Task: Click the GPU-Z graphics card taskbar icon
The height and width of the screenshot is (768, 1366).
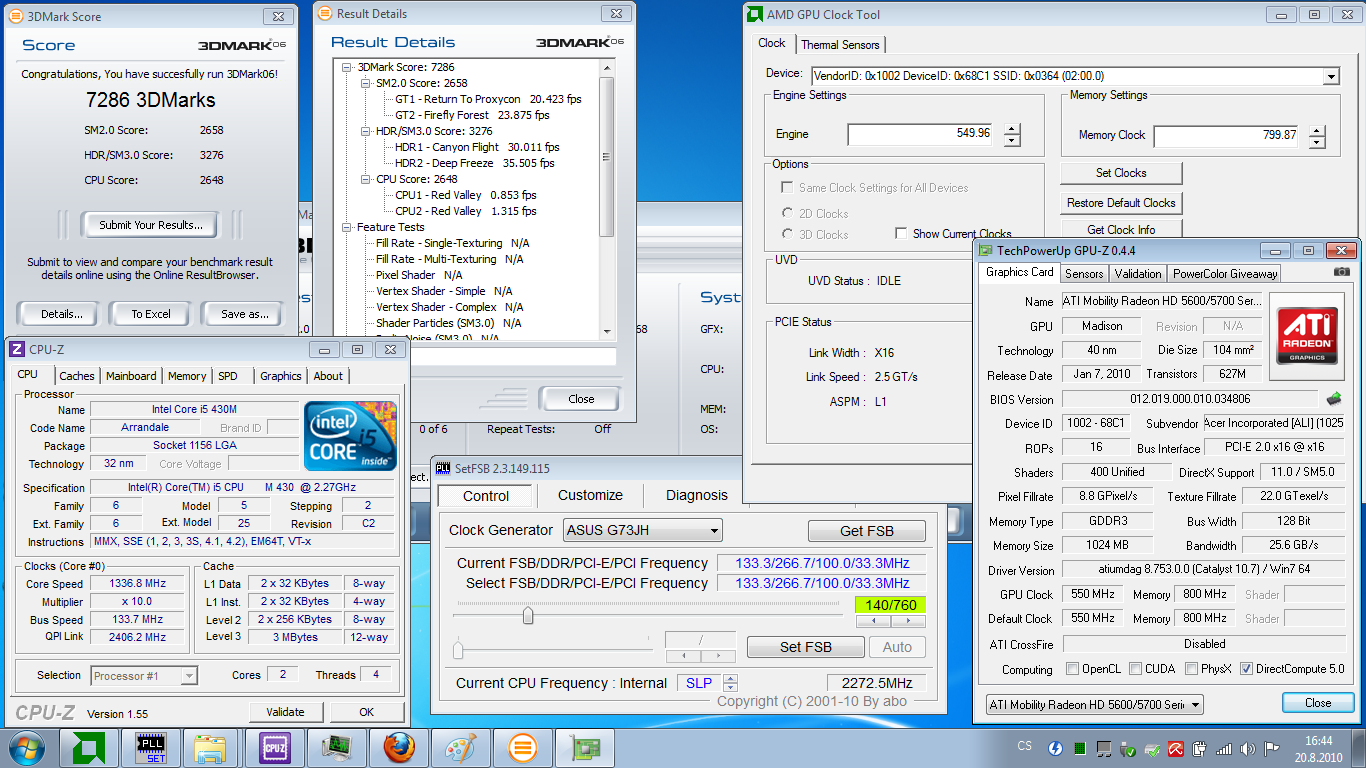Action: 584,748
